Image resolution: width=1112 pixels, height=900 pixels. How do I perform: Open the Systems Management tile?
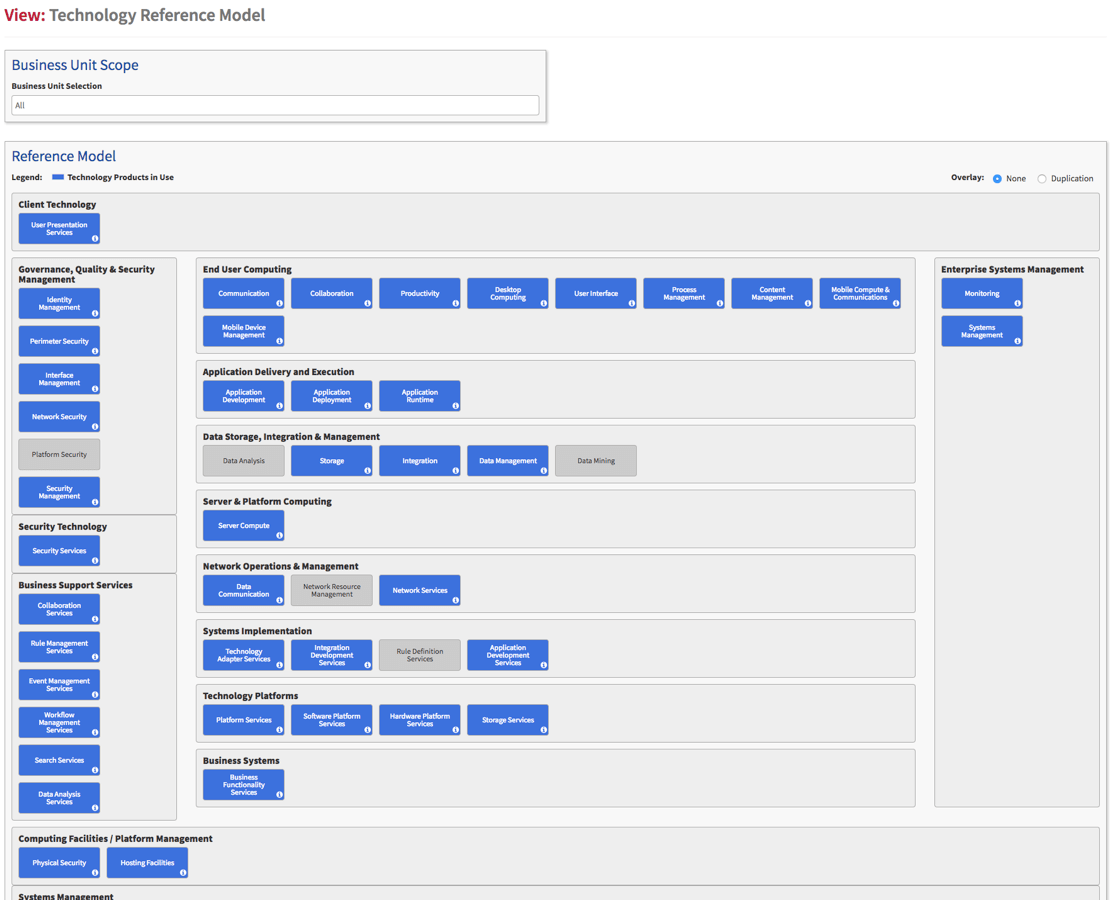981,331
